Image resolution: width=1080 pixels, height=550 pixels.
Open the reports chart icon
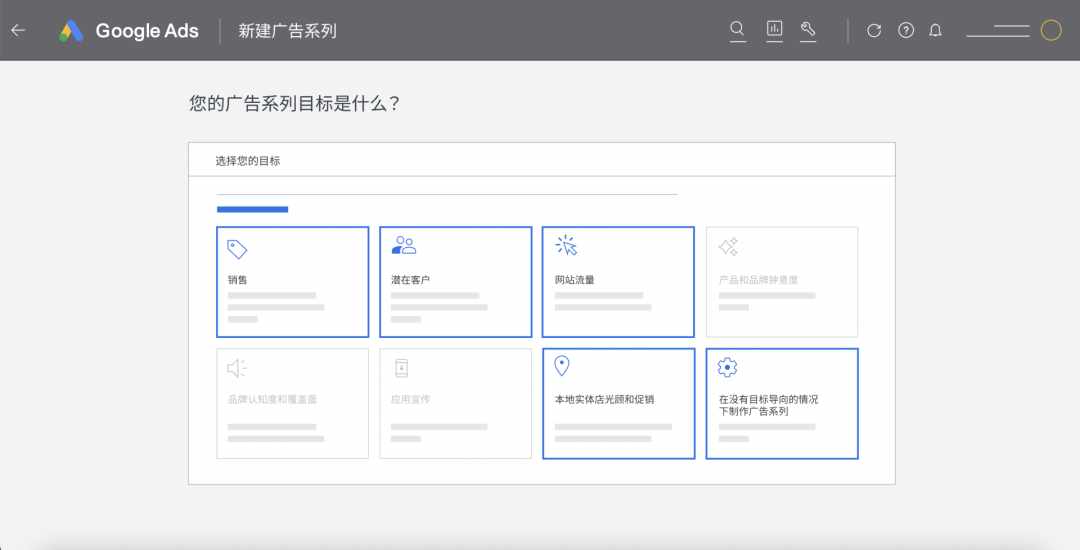pos(774,29)
